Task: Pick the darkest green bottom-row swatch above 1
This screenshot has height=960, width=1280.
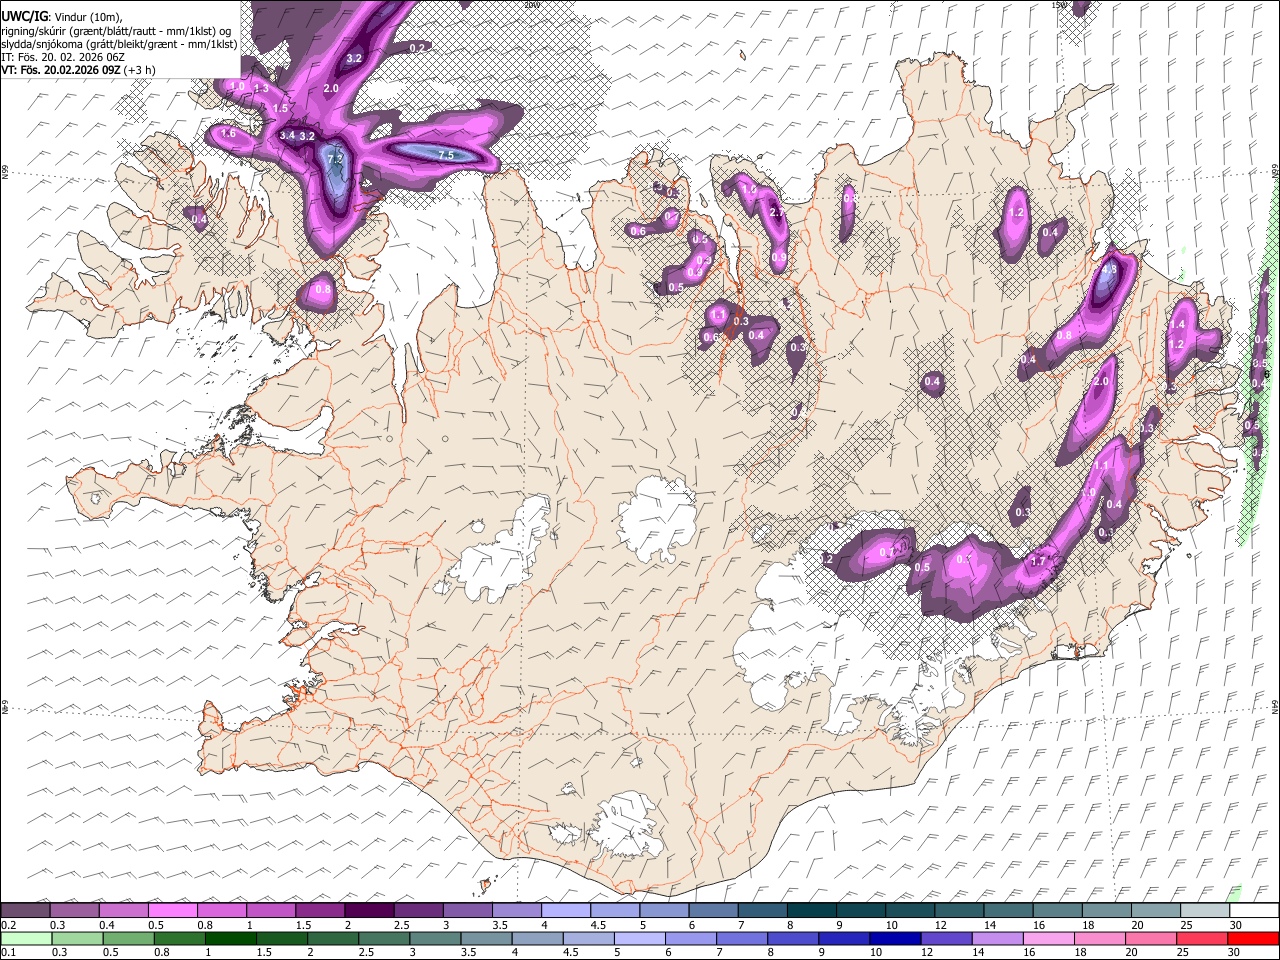Action: pyautogui.click(x=230, y=938)
